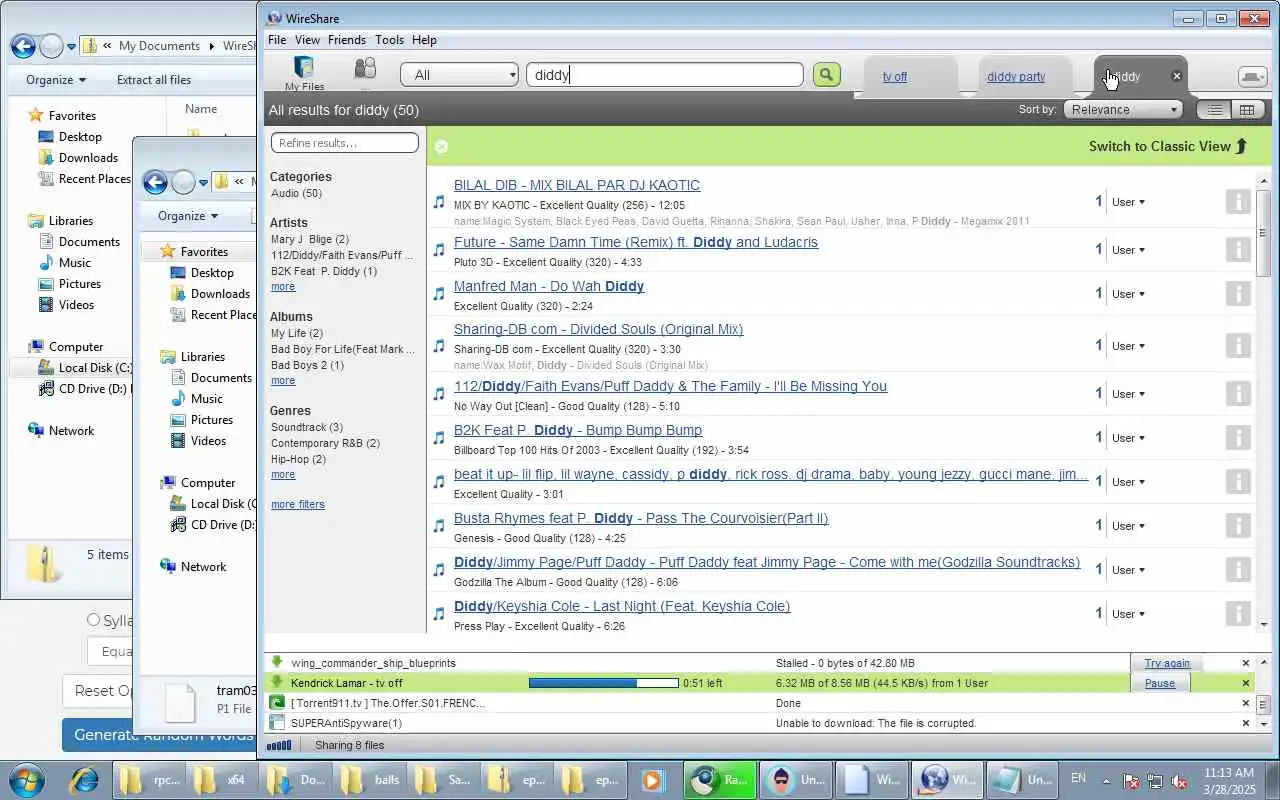Viewport: 1280px width, 800px height.
Task: Expand User dropdown for Future Same Damn Time
Action: pos(1128,250)
